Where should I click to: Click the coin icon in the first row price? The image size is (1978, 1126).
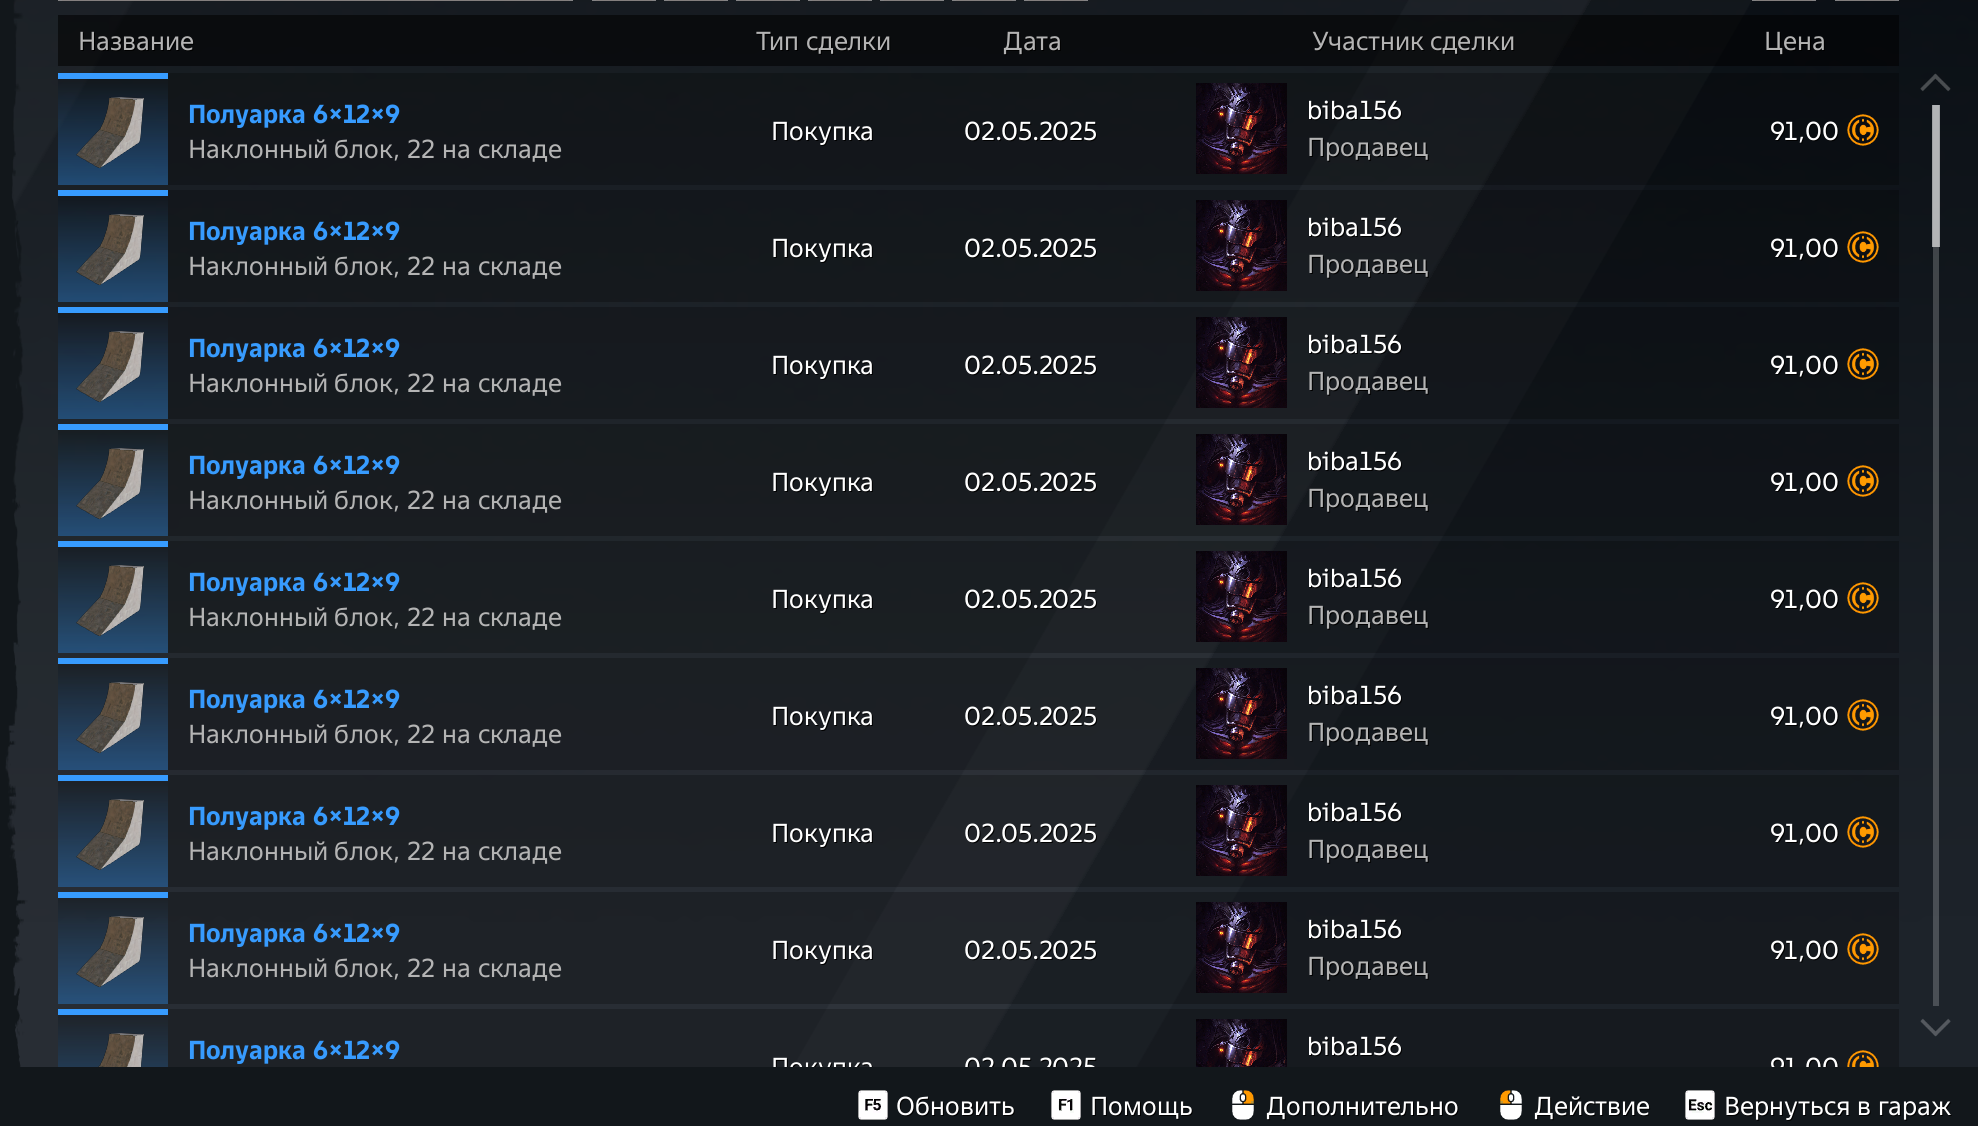1863,130
